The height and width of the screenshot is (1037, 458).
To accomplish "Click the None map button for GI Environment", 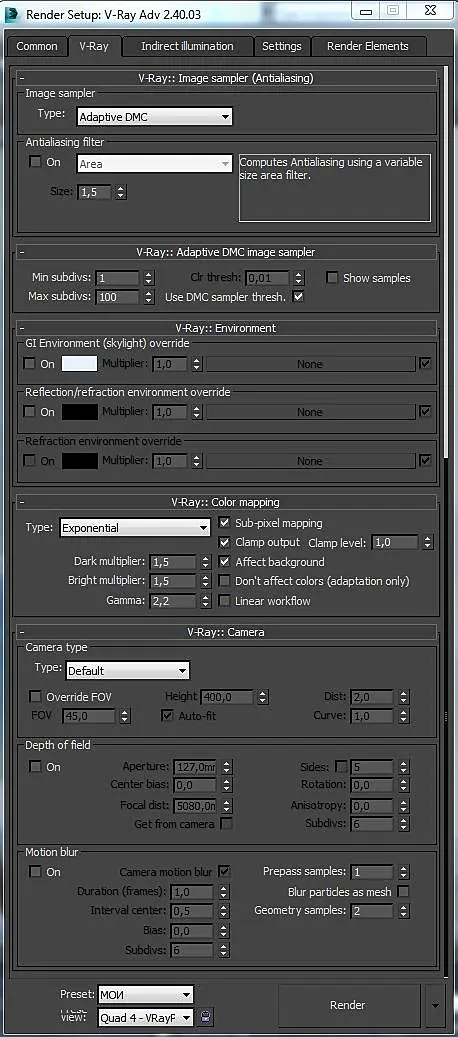I will [310, 364].
